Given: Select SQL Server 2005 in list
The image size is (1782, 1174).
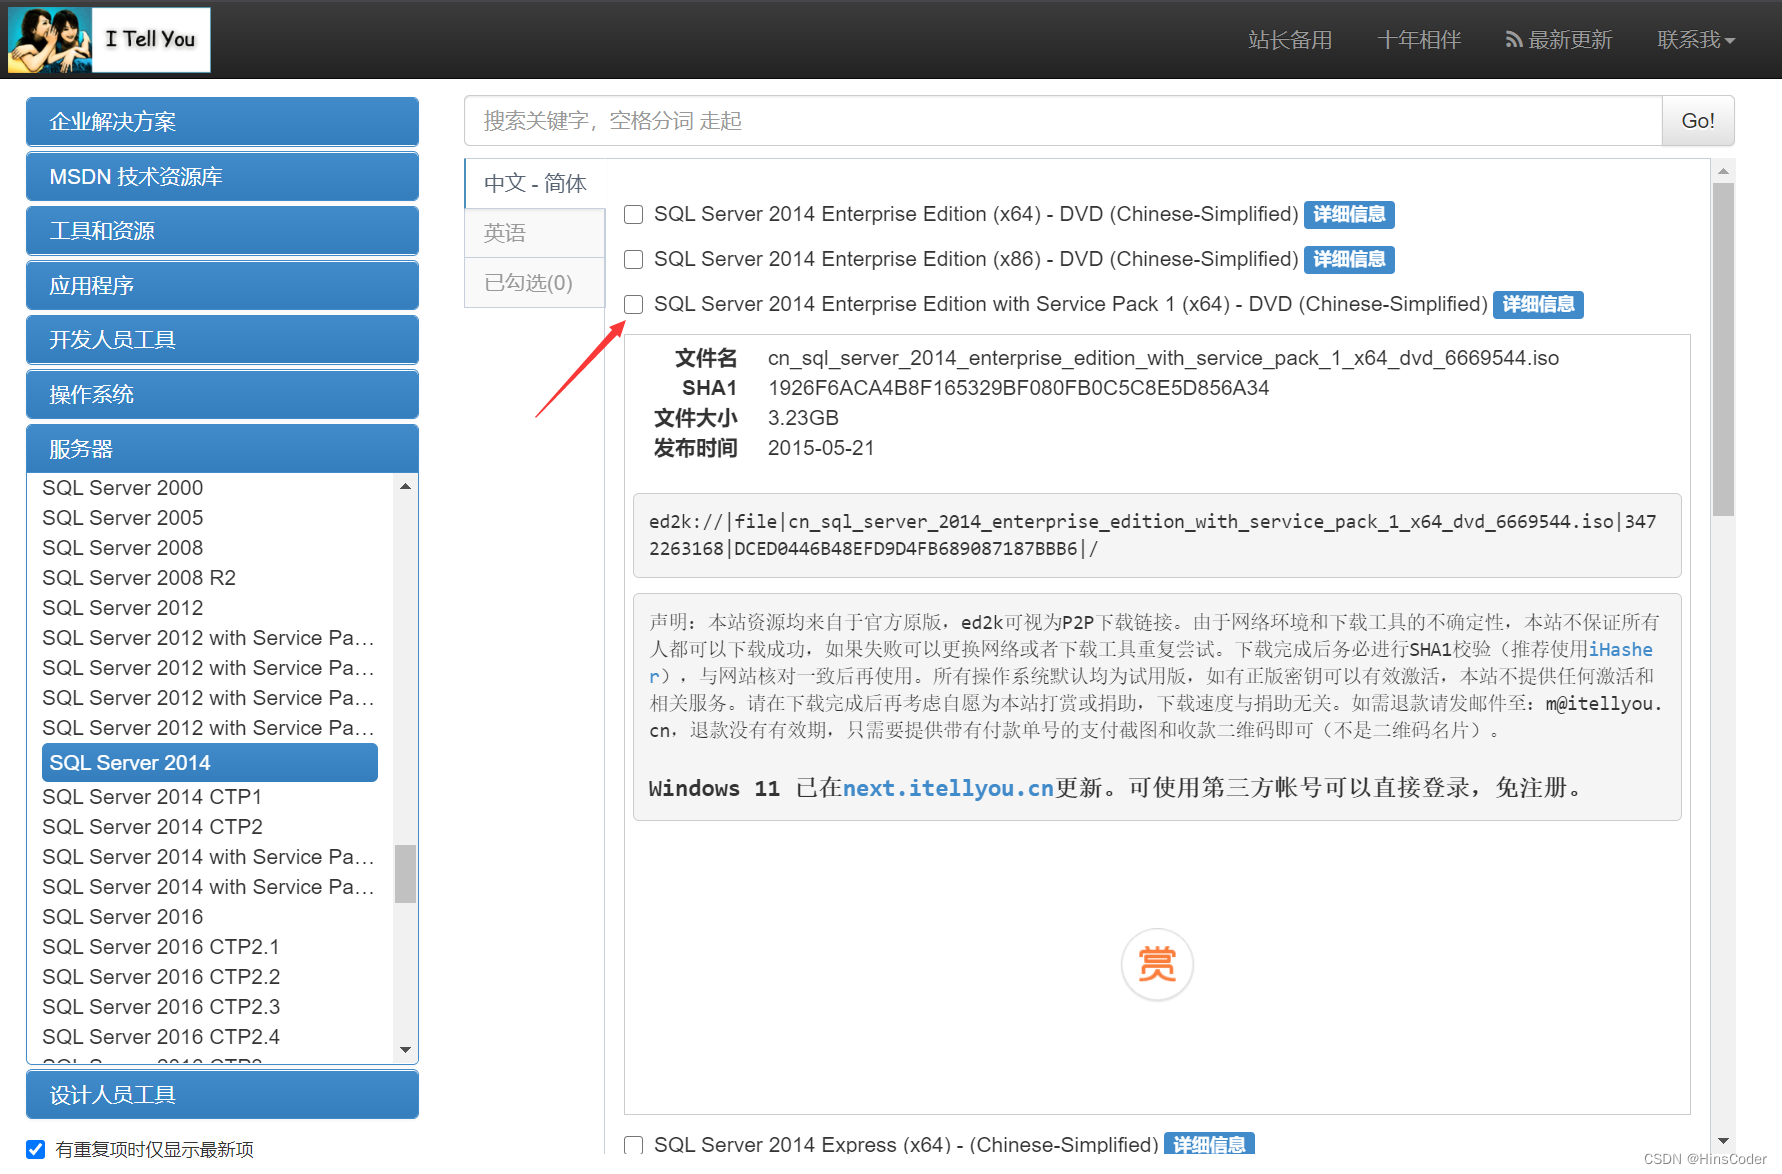Looking at the screenshot, I should 123,518.
